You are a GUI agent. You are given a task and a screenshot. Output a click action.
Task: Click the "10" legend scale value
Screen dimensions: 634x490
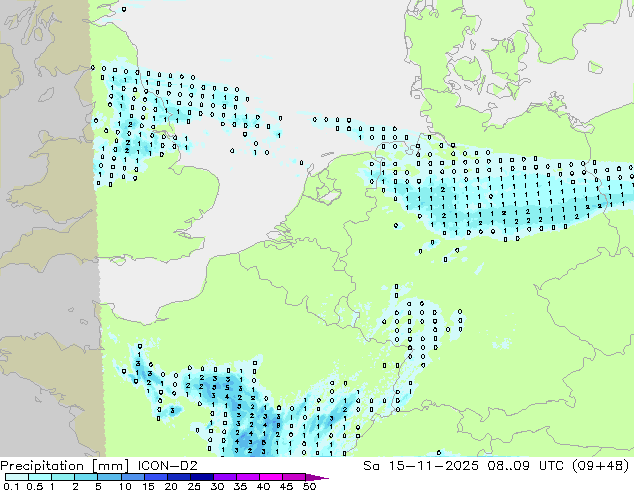(x=125, y=486)
